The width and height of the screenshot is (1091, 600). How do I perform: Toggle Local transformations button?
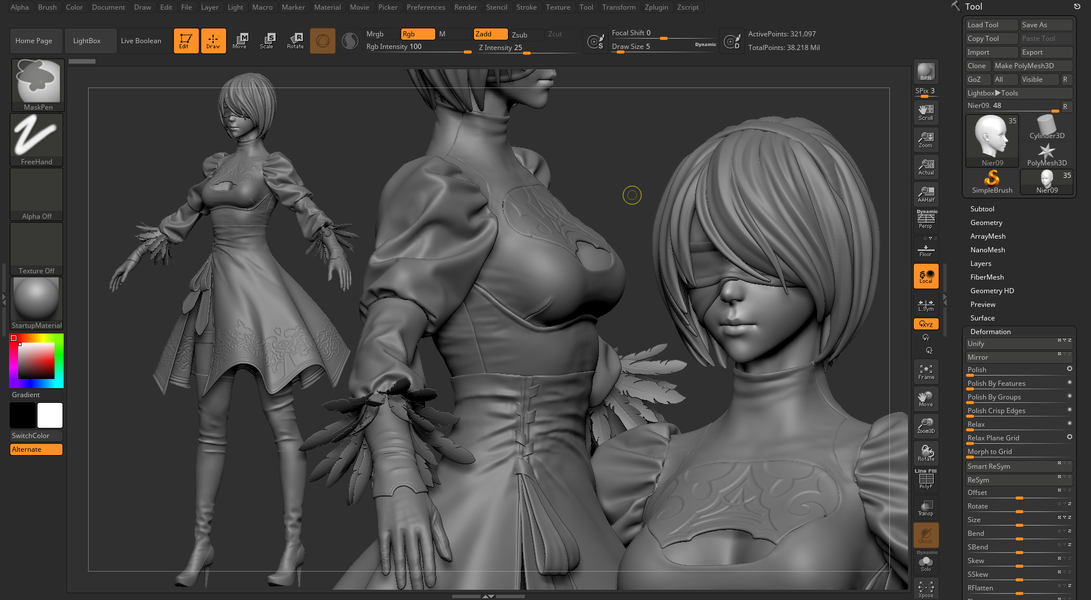point(925,276)
